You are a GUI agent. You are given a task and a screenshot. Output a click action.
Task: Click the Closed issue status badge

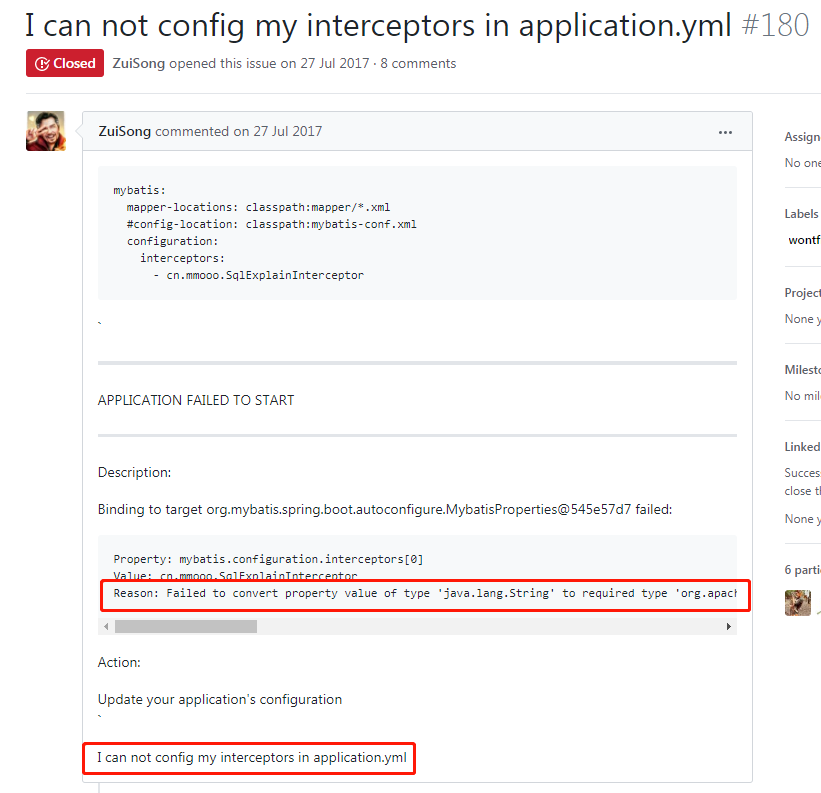pyautogui.click(x=65, y=63)
